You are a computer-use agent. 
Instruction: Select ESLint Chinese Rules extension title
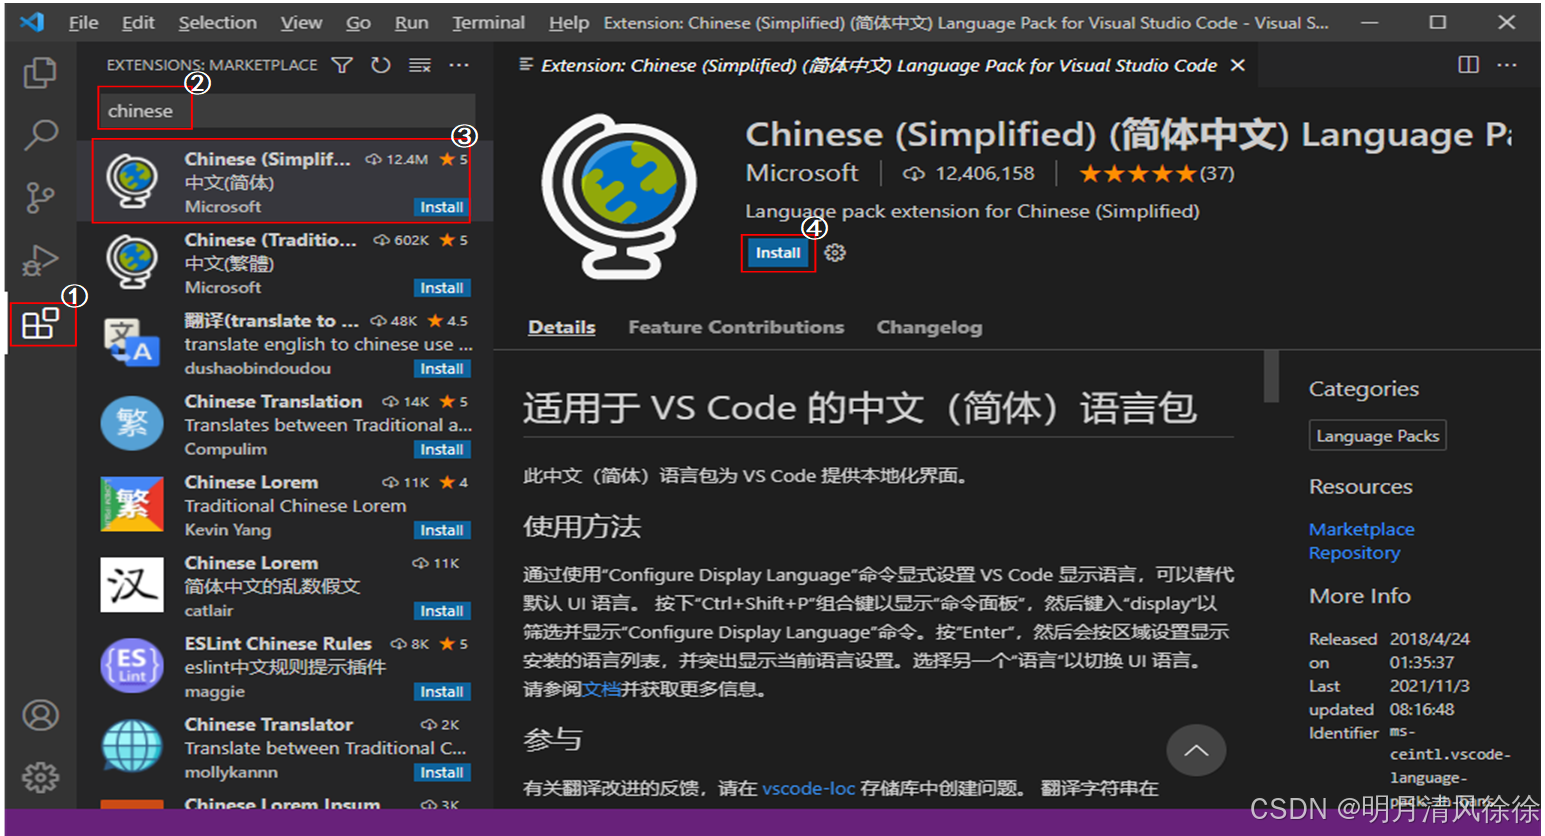pyautogui.click(x=278, y=644)
